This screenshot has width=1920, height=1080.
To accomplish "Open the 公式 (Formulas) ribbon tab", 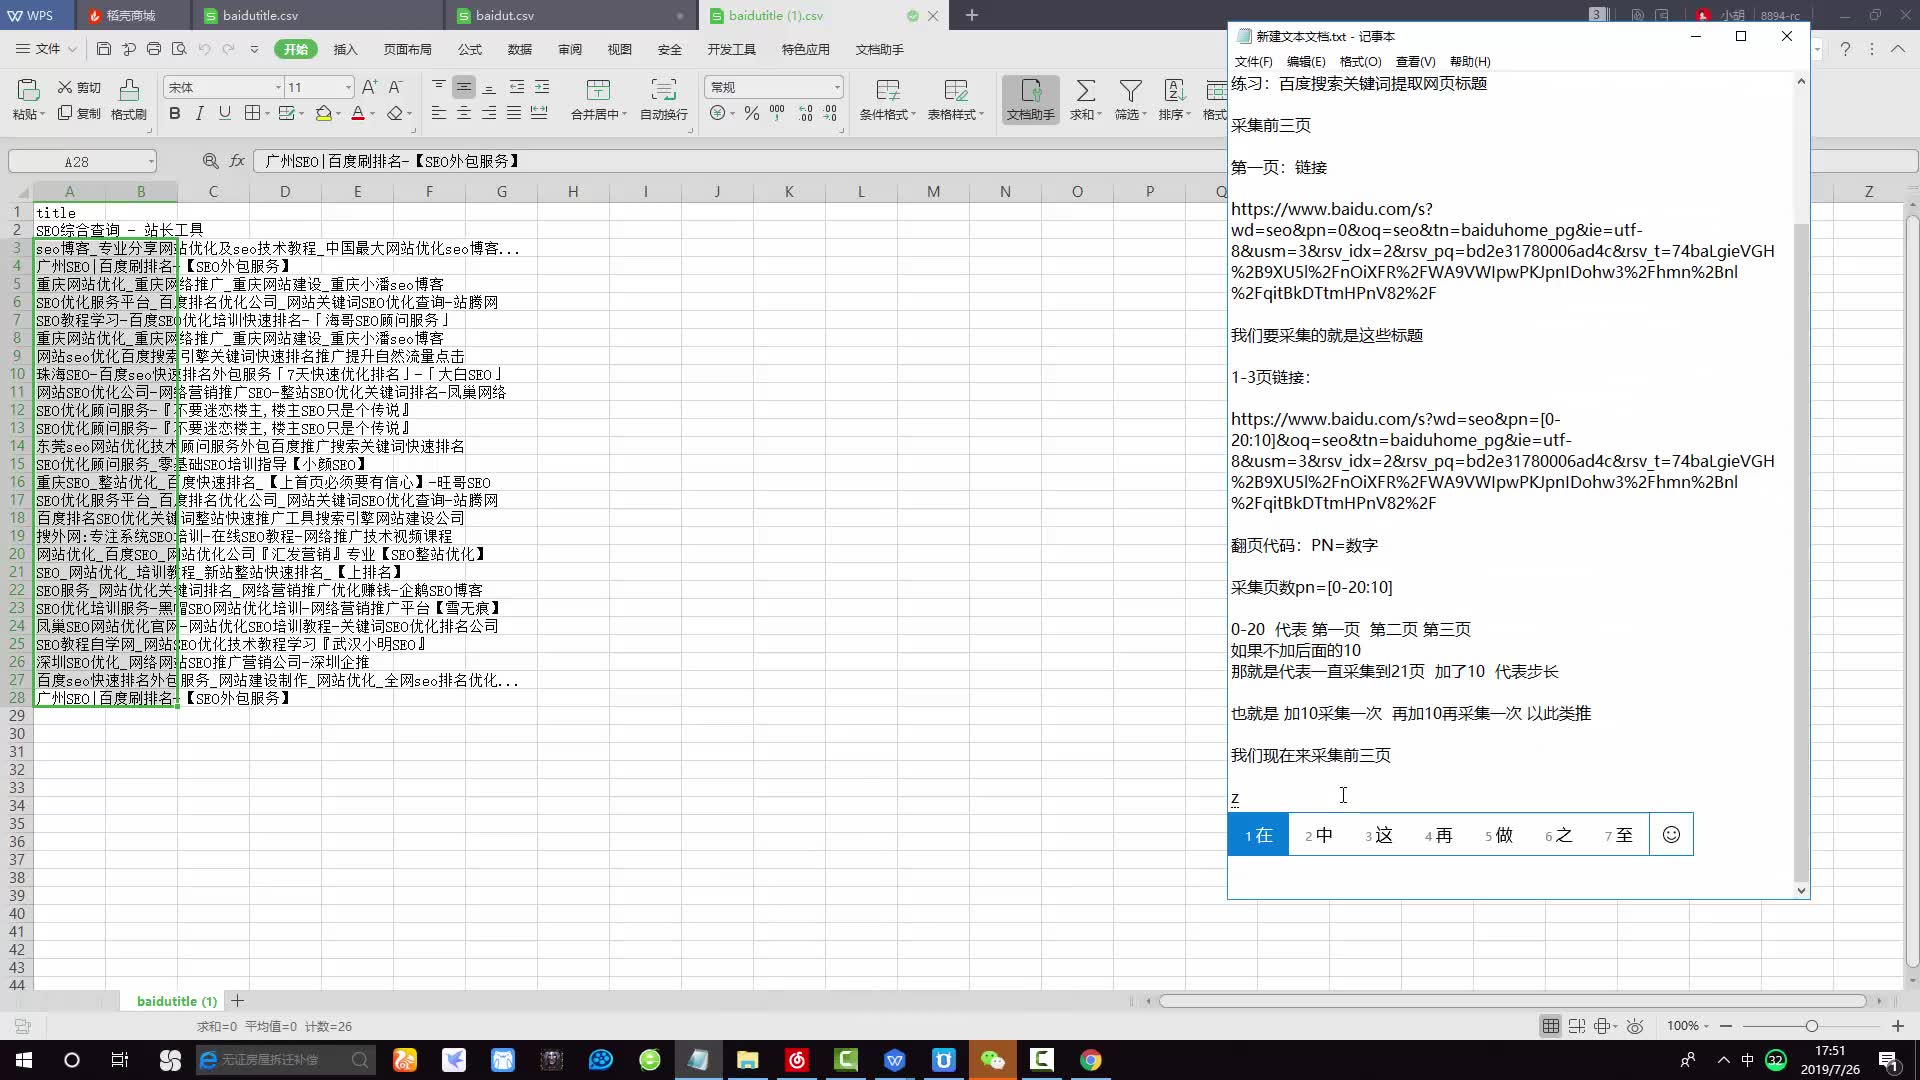I will pyautogui.click(x=470, y=49).
